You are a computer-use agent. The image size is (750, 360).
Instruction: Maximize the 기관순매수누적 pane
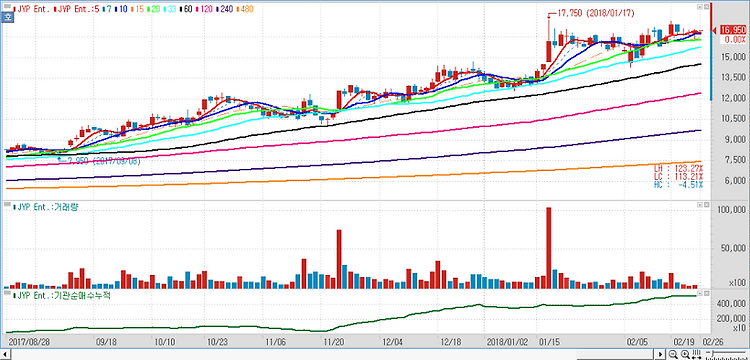click(x=699, y=293)
